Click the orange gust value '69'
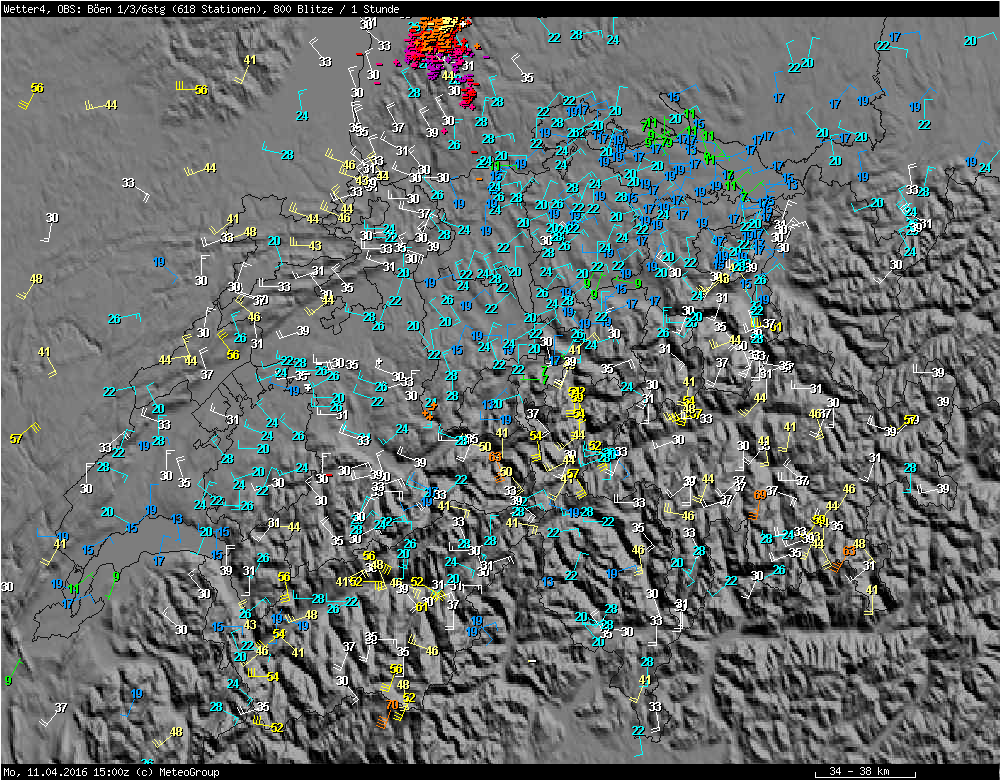The width and height of the screenshot is (1000, 780). (760, 495)
